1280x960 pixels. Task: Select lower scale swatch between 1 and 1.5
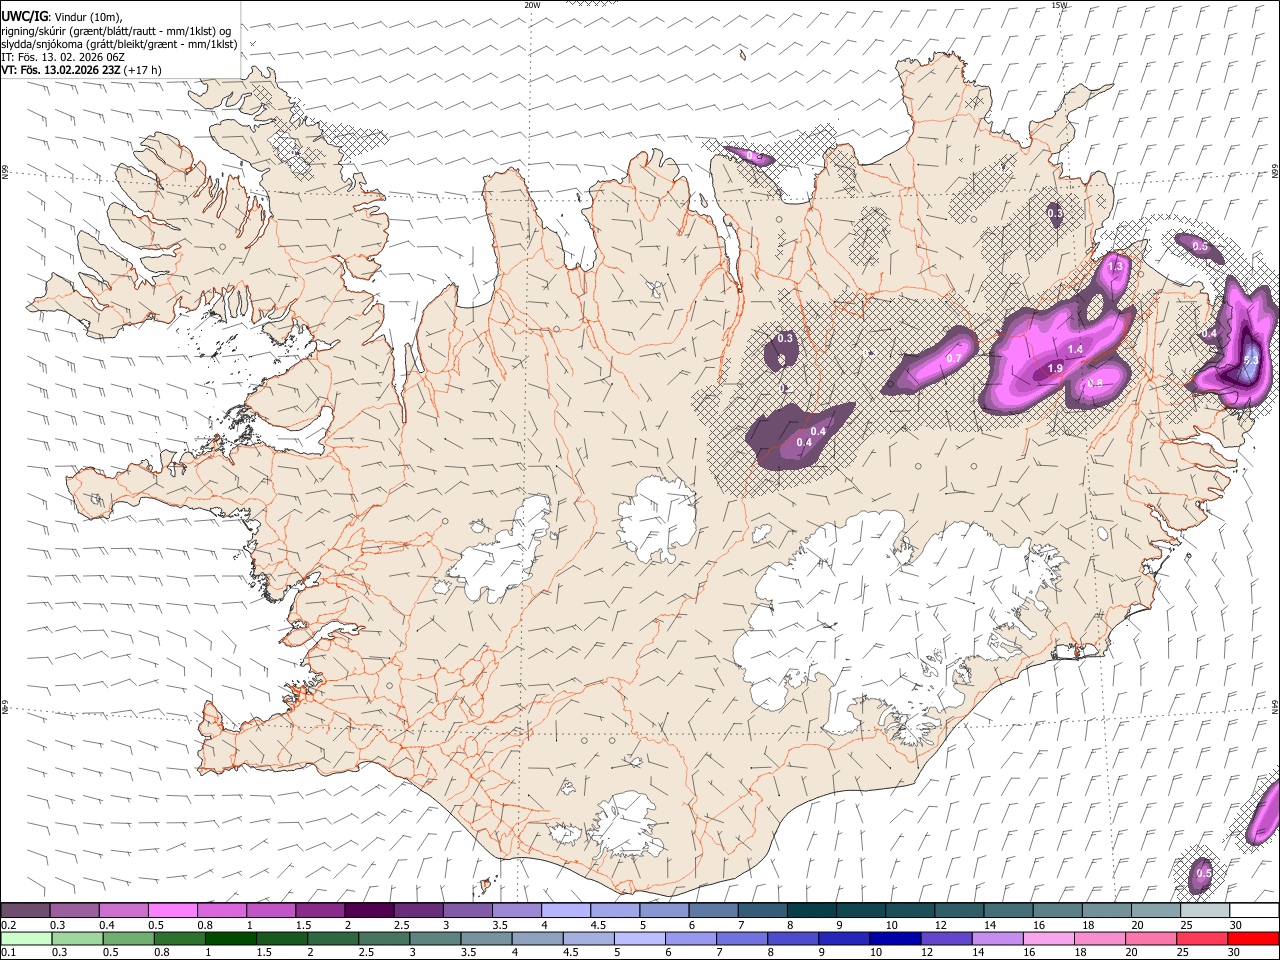click(232, 938)
